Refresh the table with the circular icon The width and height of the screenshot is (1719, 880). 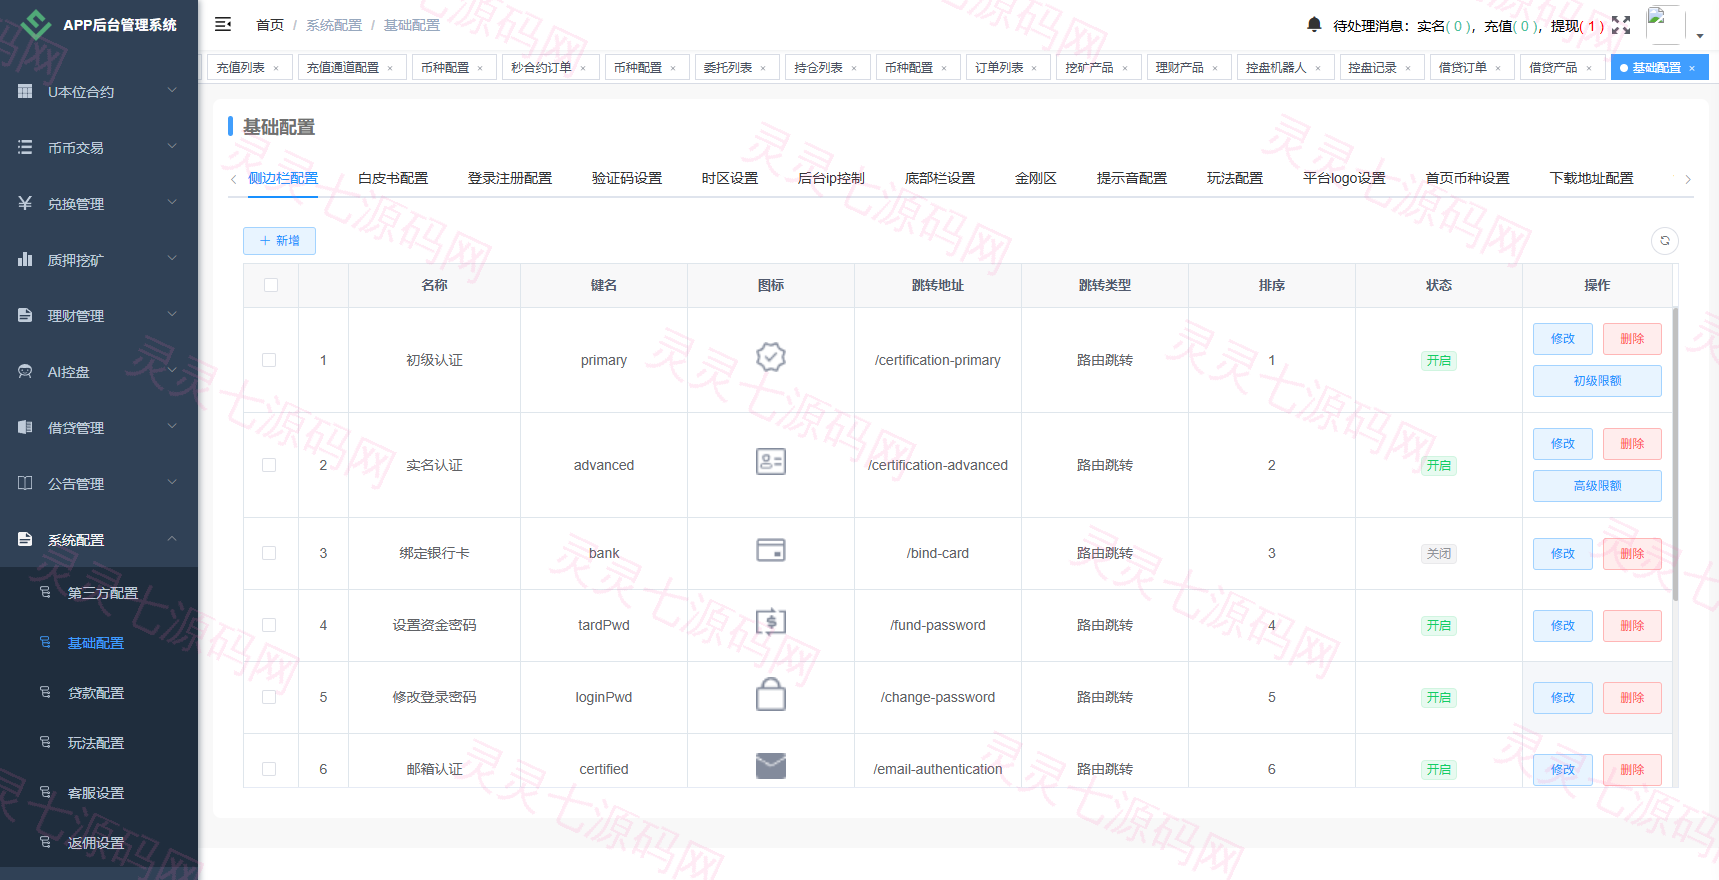coord(1665,241)
